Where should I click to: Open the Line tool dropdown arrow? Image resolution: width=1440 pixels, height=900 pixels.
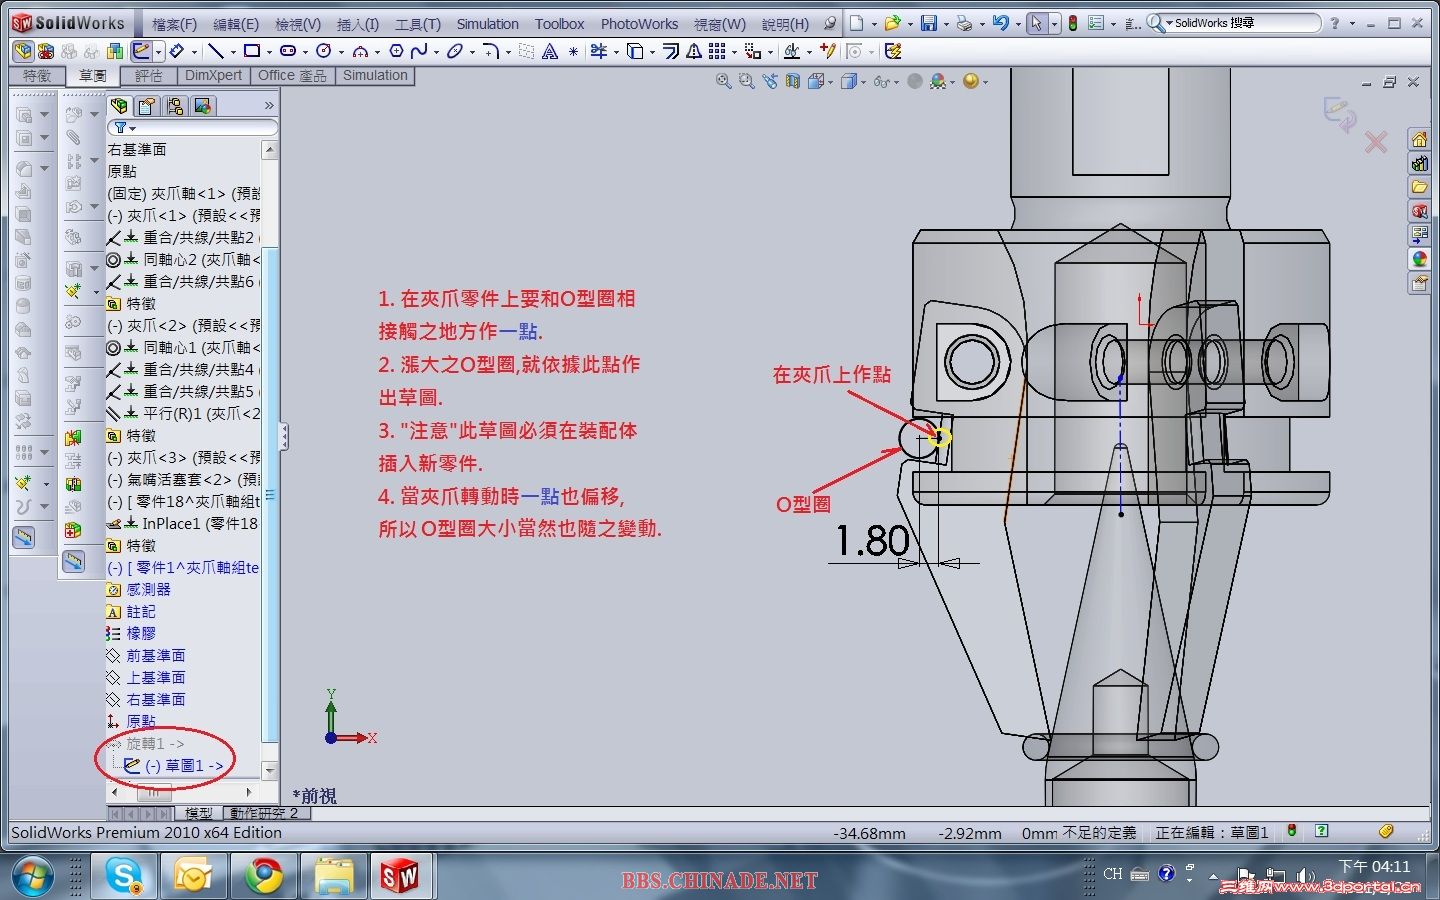click(233, 51)
